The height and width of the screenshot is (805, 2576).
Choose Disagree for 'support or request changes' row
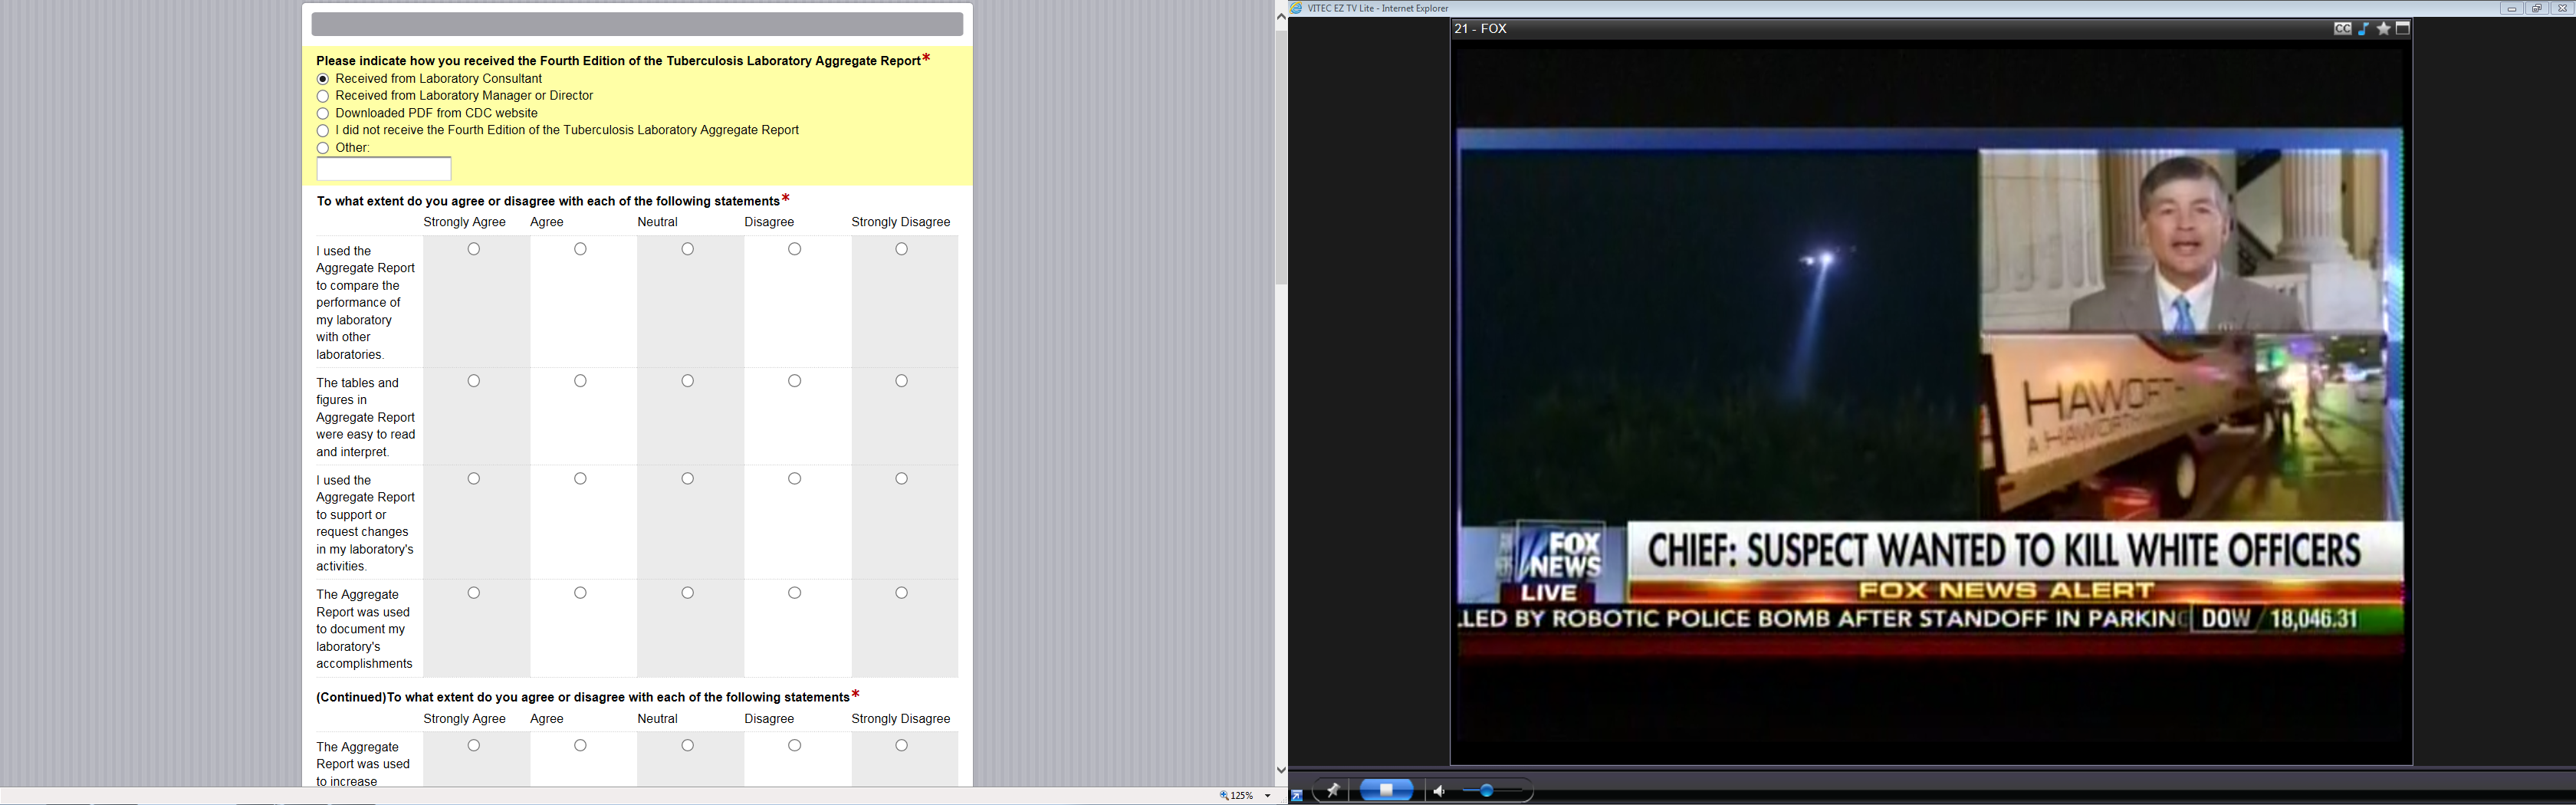point(795,479)
